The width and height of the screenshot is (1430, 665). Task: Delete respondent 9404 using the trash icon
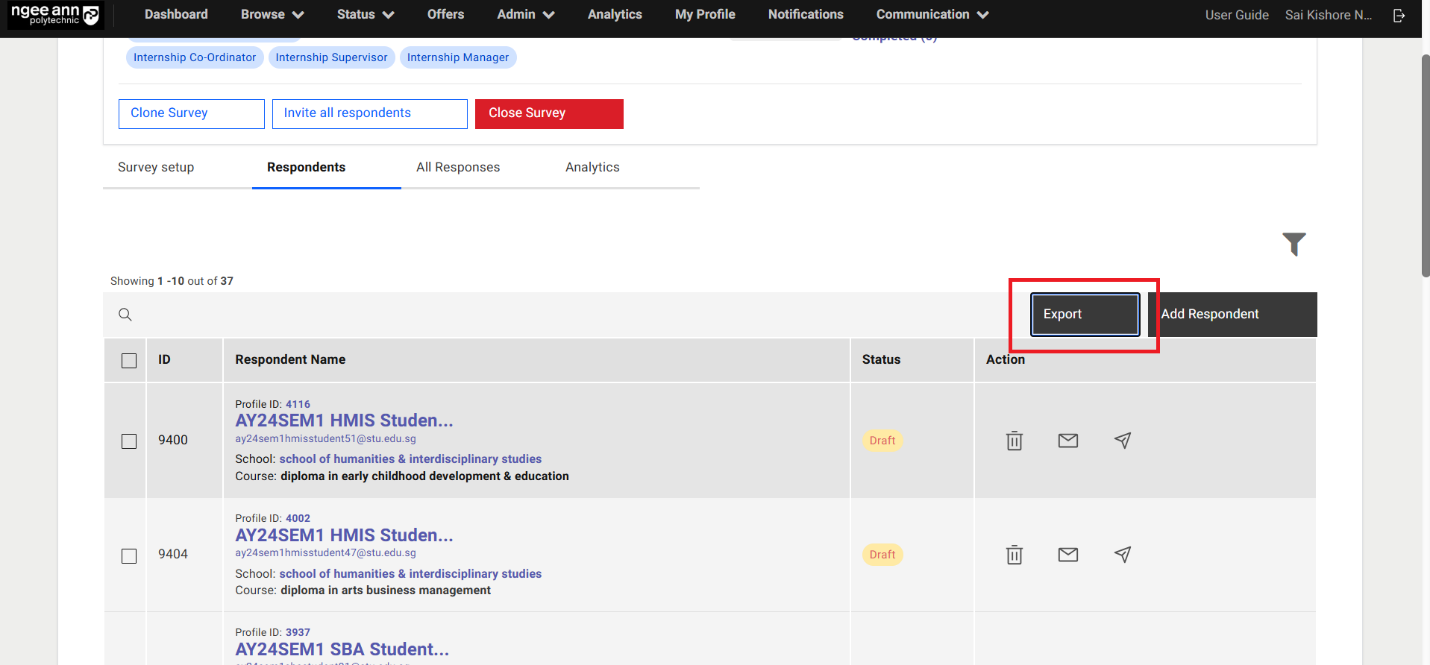[x=1014, y=554]
